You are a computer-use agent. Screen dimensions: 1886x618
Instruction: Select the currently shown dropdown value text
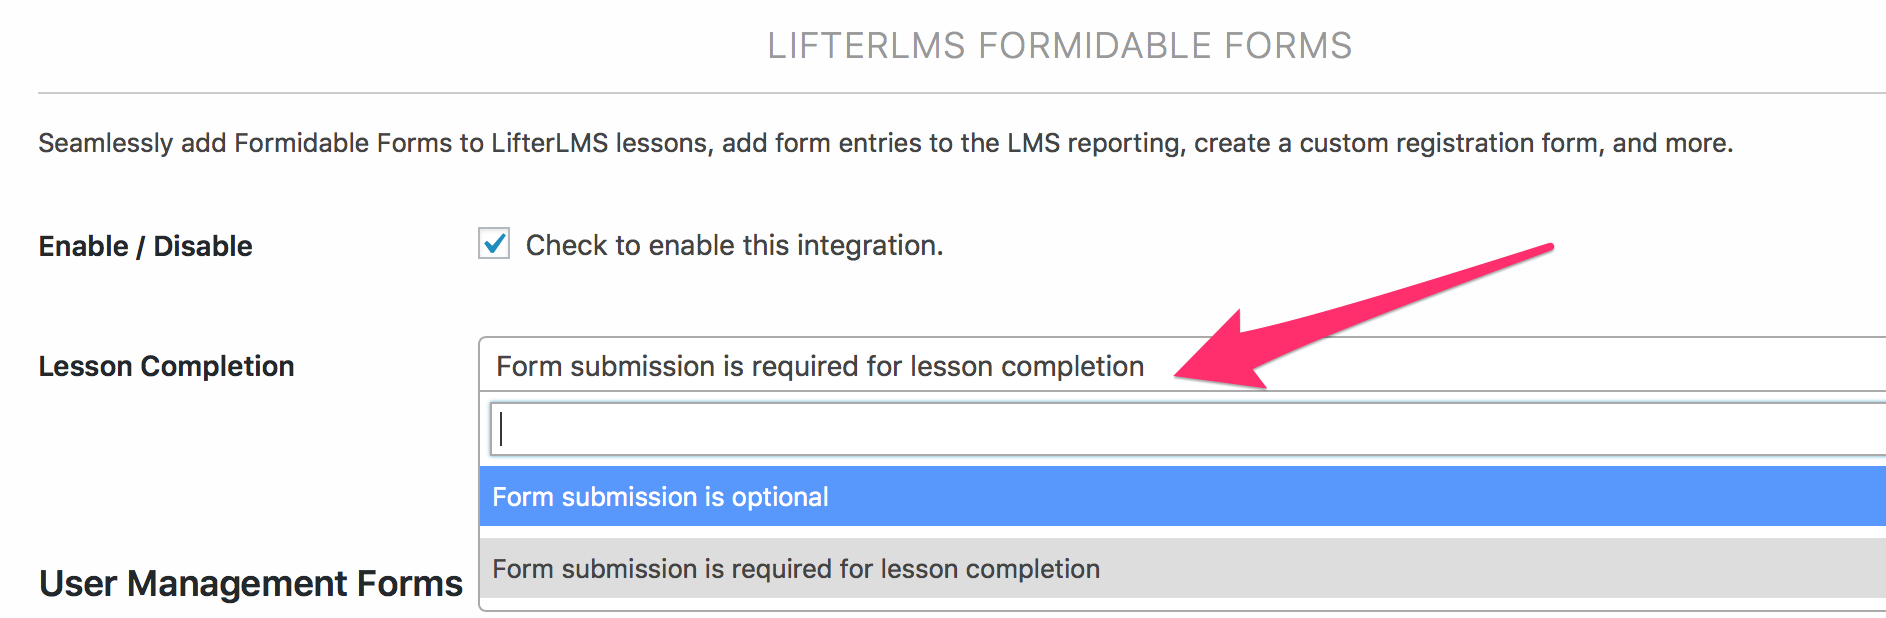point(818,366)
